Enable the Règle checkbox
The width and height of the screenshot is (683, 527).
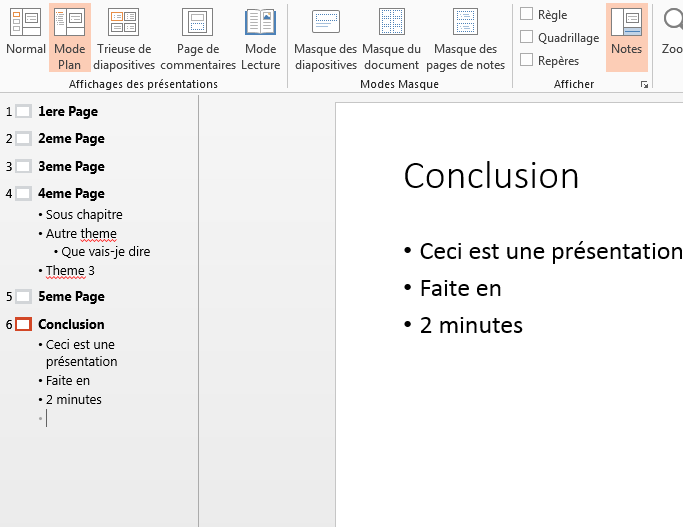(527, 14)
